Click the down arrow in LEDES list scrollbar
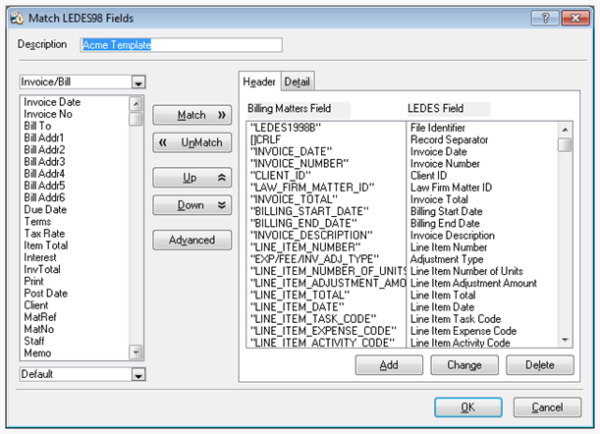600x434 pixels. (565, 340)
